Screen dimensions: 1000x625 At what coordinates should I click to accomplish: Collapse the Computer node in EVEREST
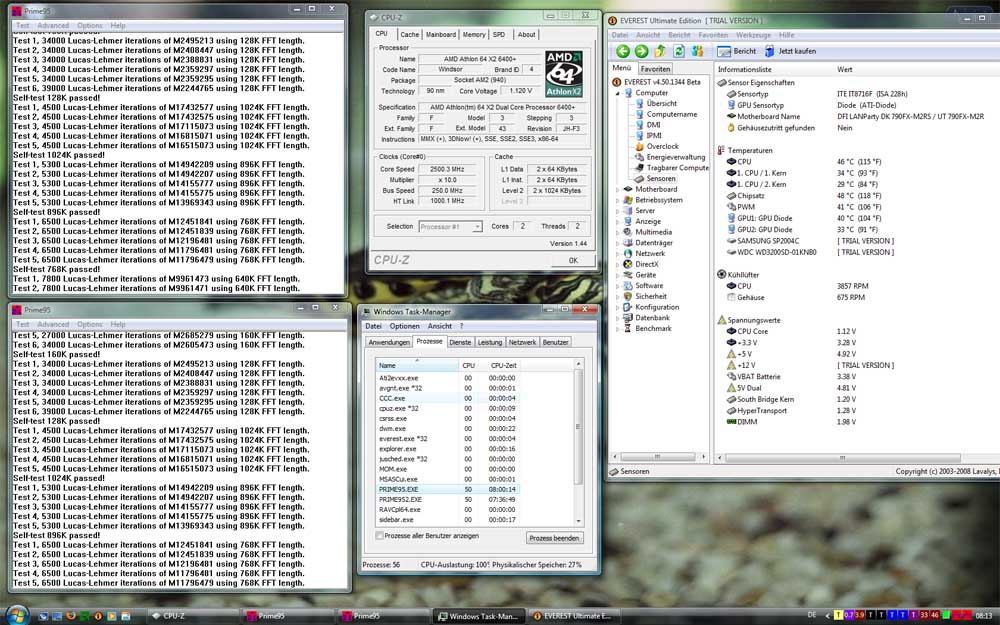617,93
